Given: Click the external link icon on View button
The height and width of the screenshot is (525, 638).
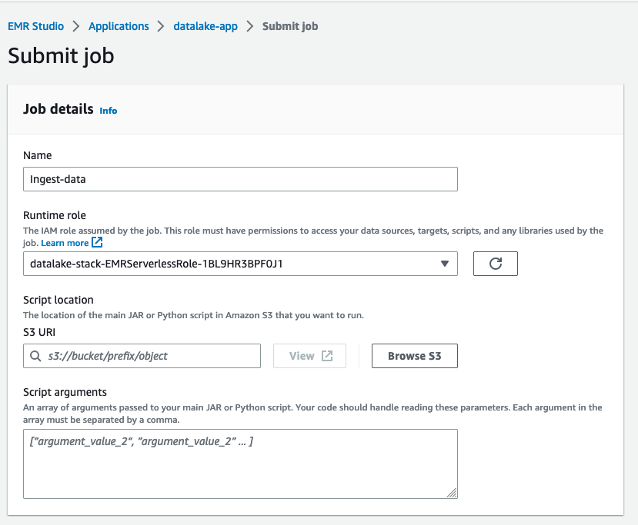Looking at the screenshot, I should pos(326,356).
